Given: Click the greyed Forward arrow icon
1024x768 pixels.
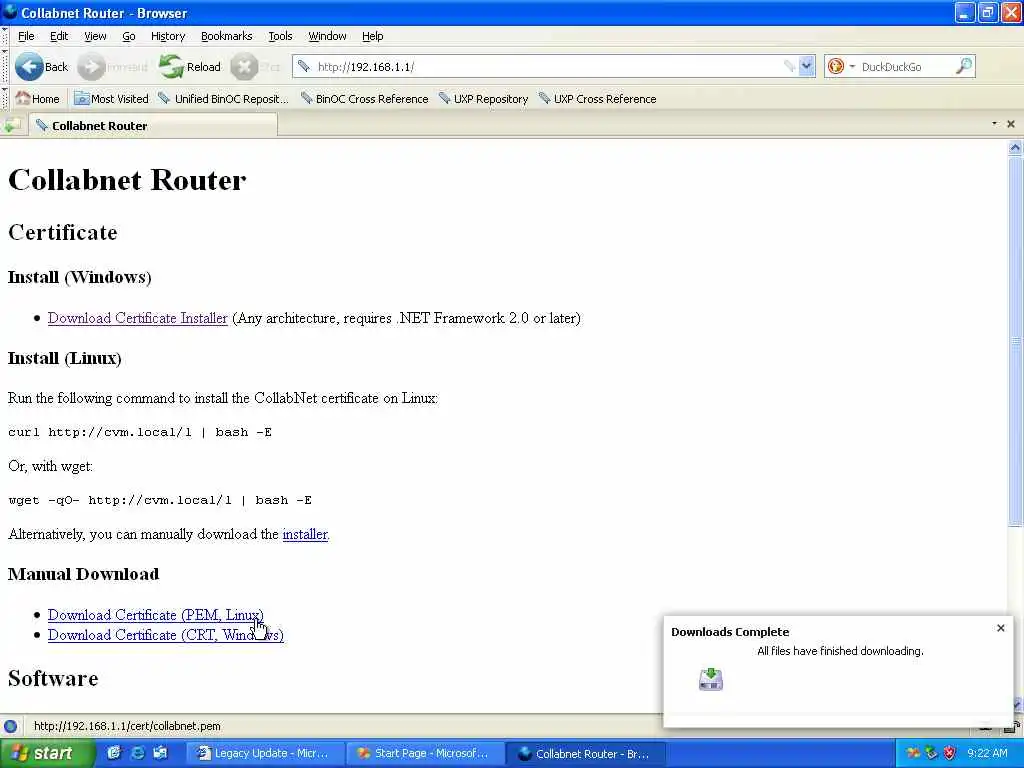Looking at the screenshot, I should (x=91, y=67).
